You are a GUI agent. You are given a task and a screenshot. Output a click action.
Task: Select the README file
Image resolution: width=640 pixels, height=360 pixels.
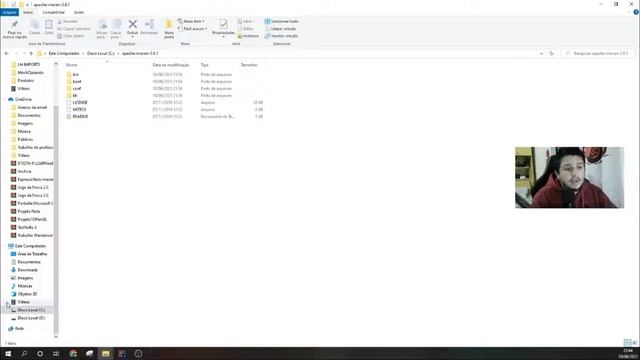[80, 116]
